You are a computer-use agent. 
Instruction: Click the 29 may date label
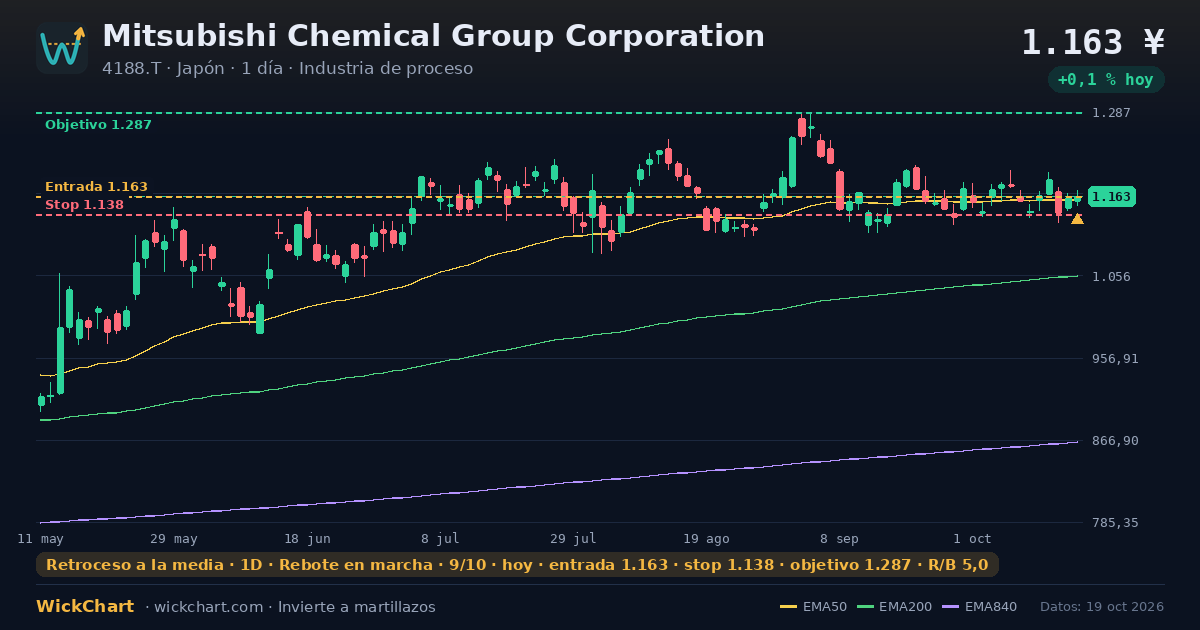coord(174,538)
